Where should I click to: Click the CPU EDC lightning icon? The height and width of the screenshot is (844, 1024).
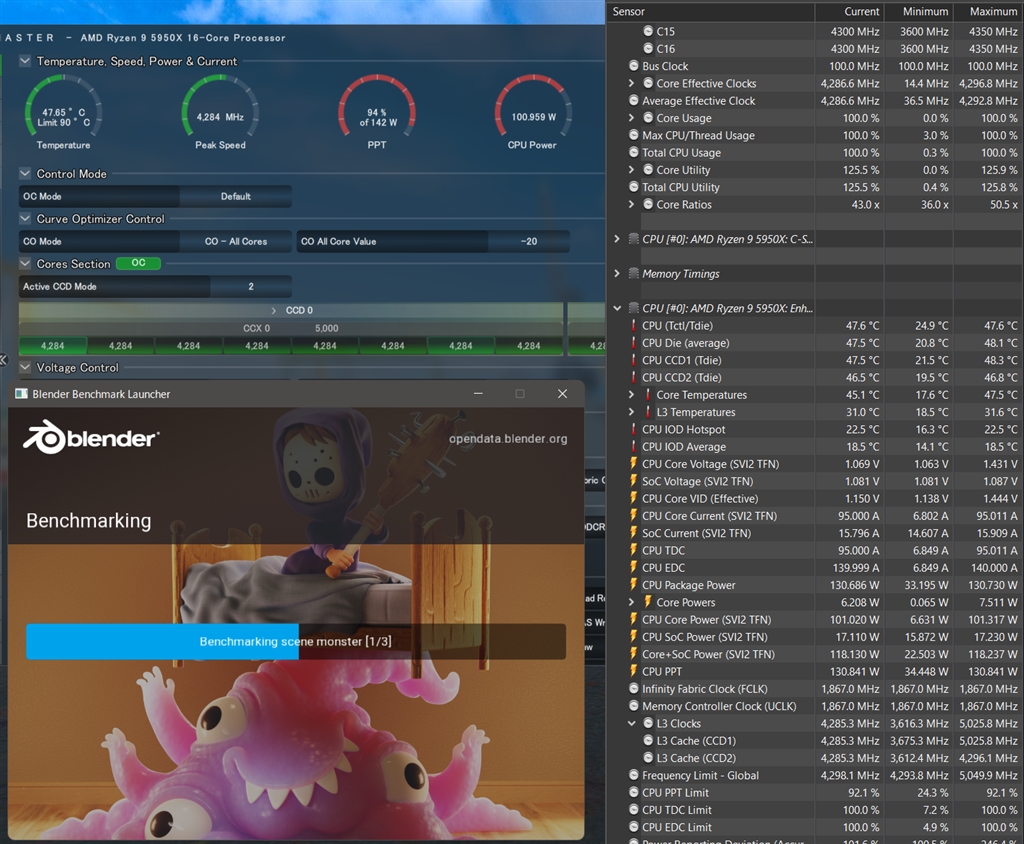coord(633,568)
